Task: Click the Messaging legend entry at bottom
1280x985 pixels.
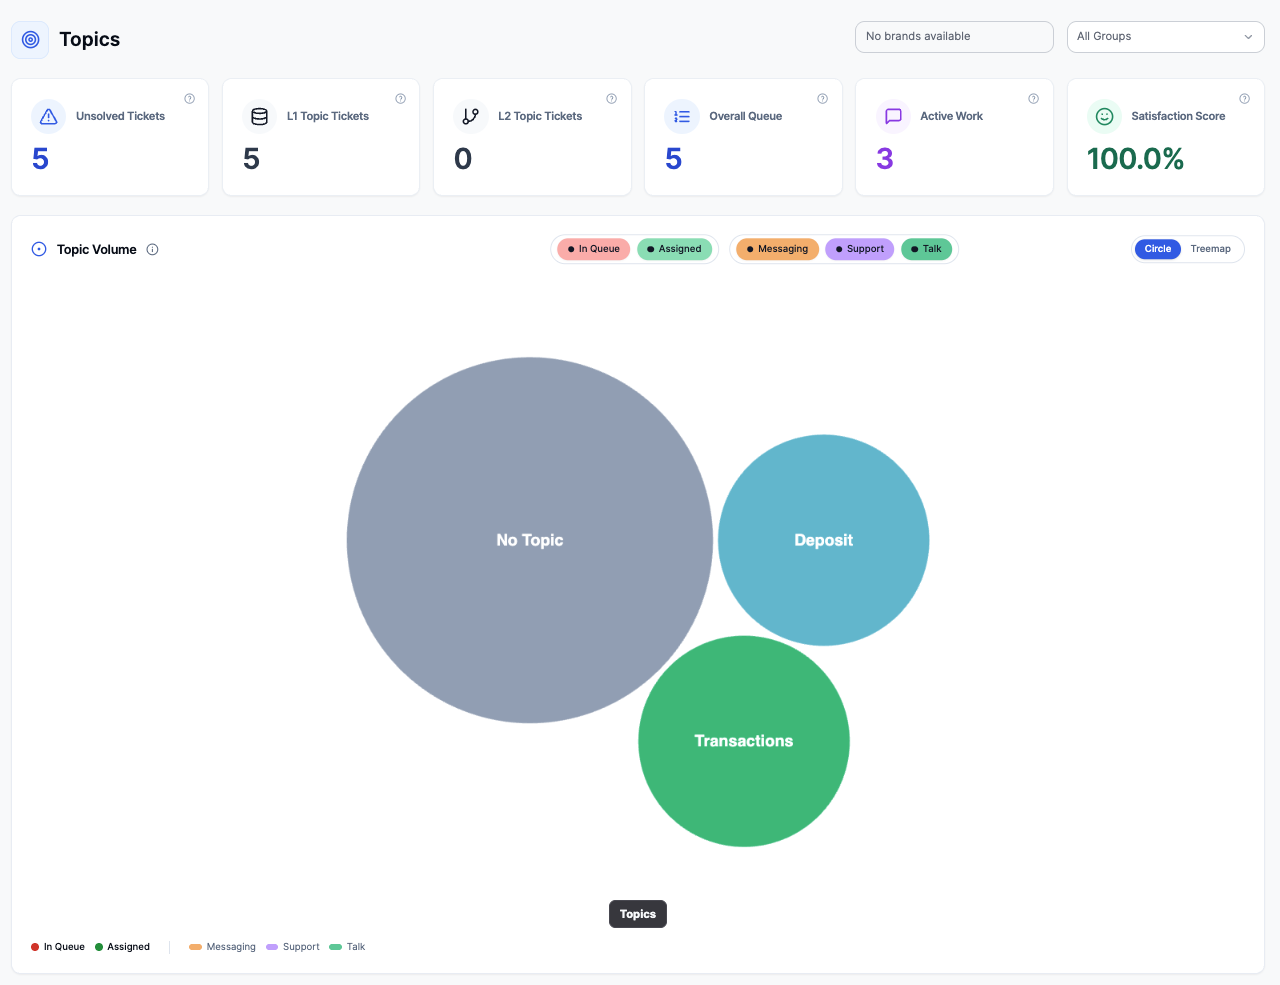Action: tap(223, 947)
